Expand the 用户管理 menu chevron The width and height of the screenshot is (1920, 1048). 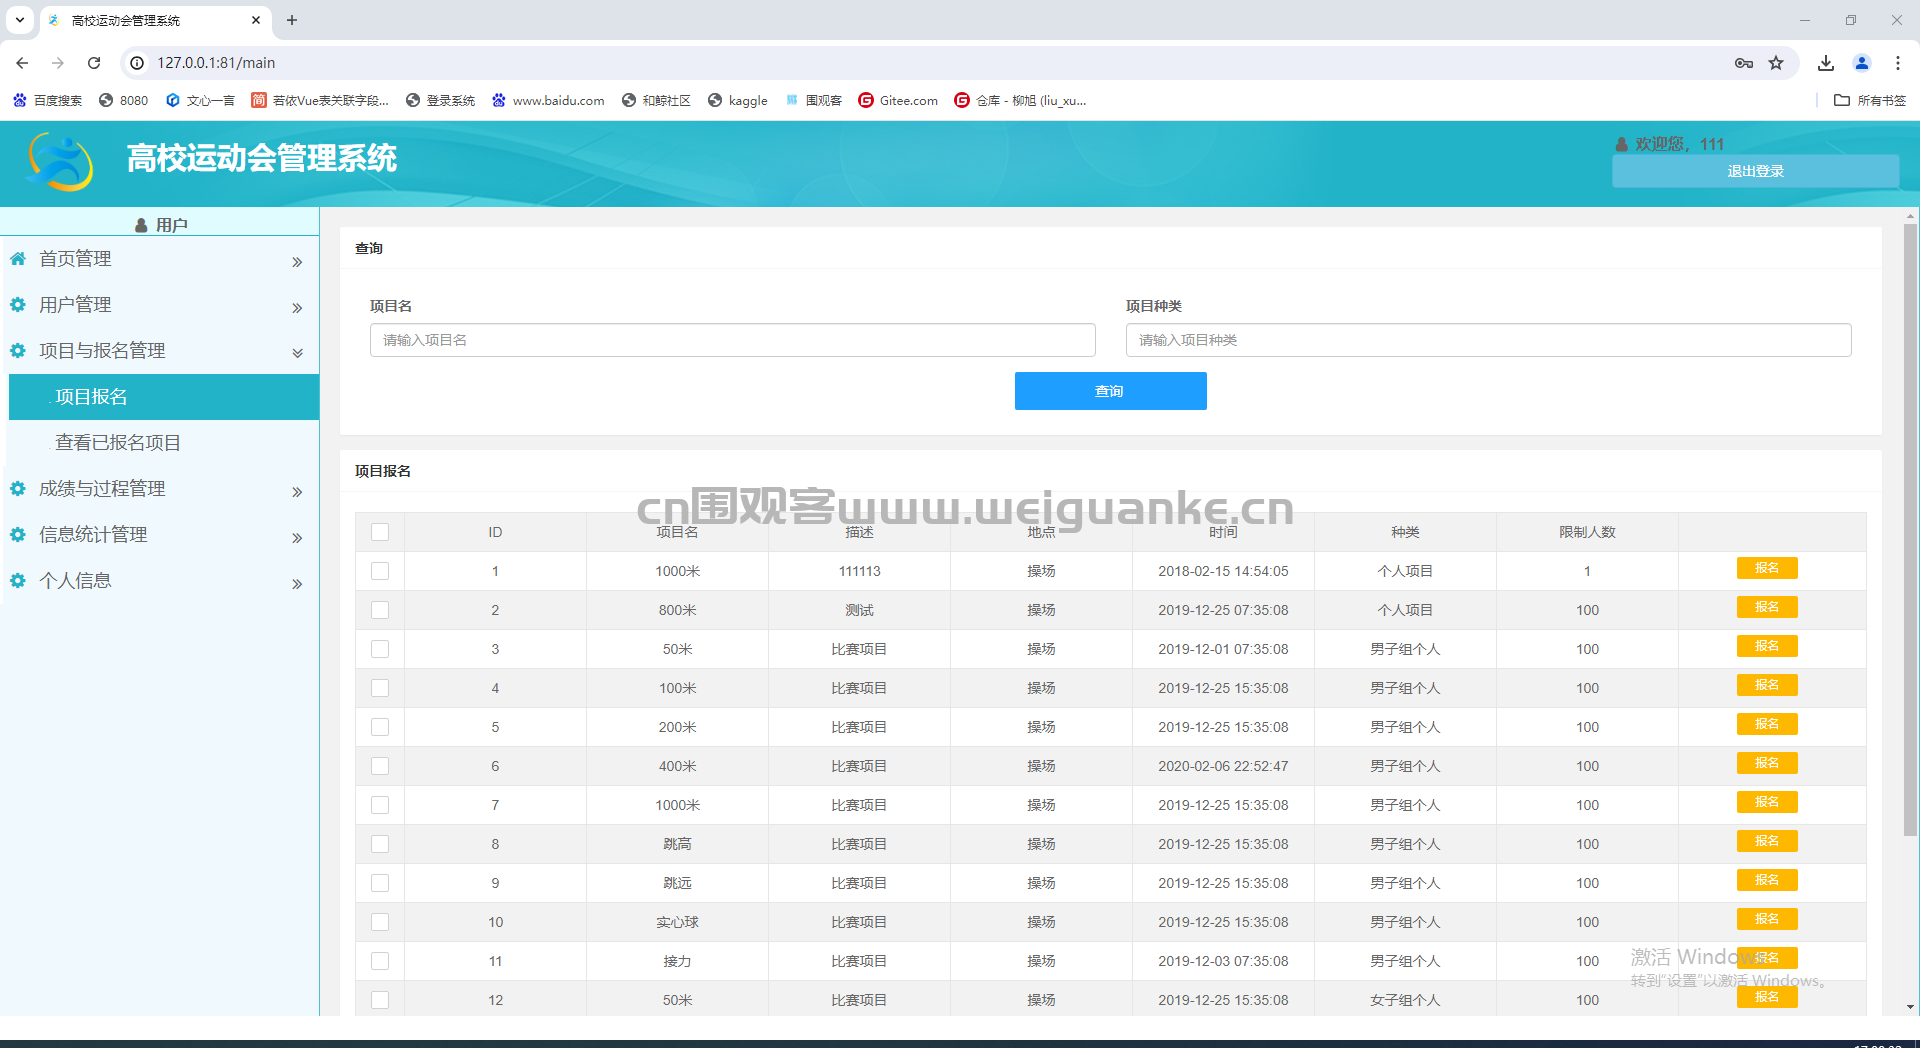pos(297,308)
